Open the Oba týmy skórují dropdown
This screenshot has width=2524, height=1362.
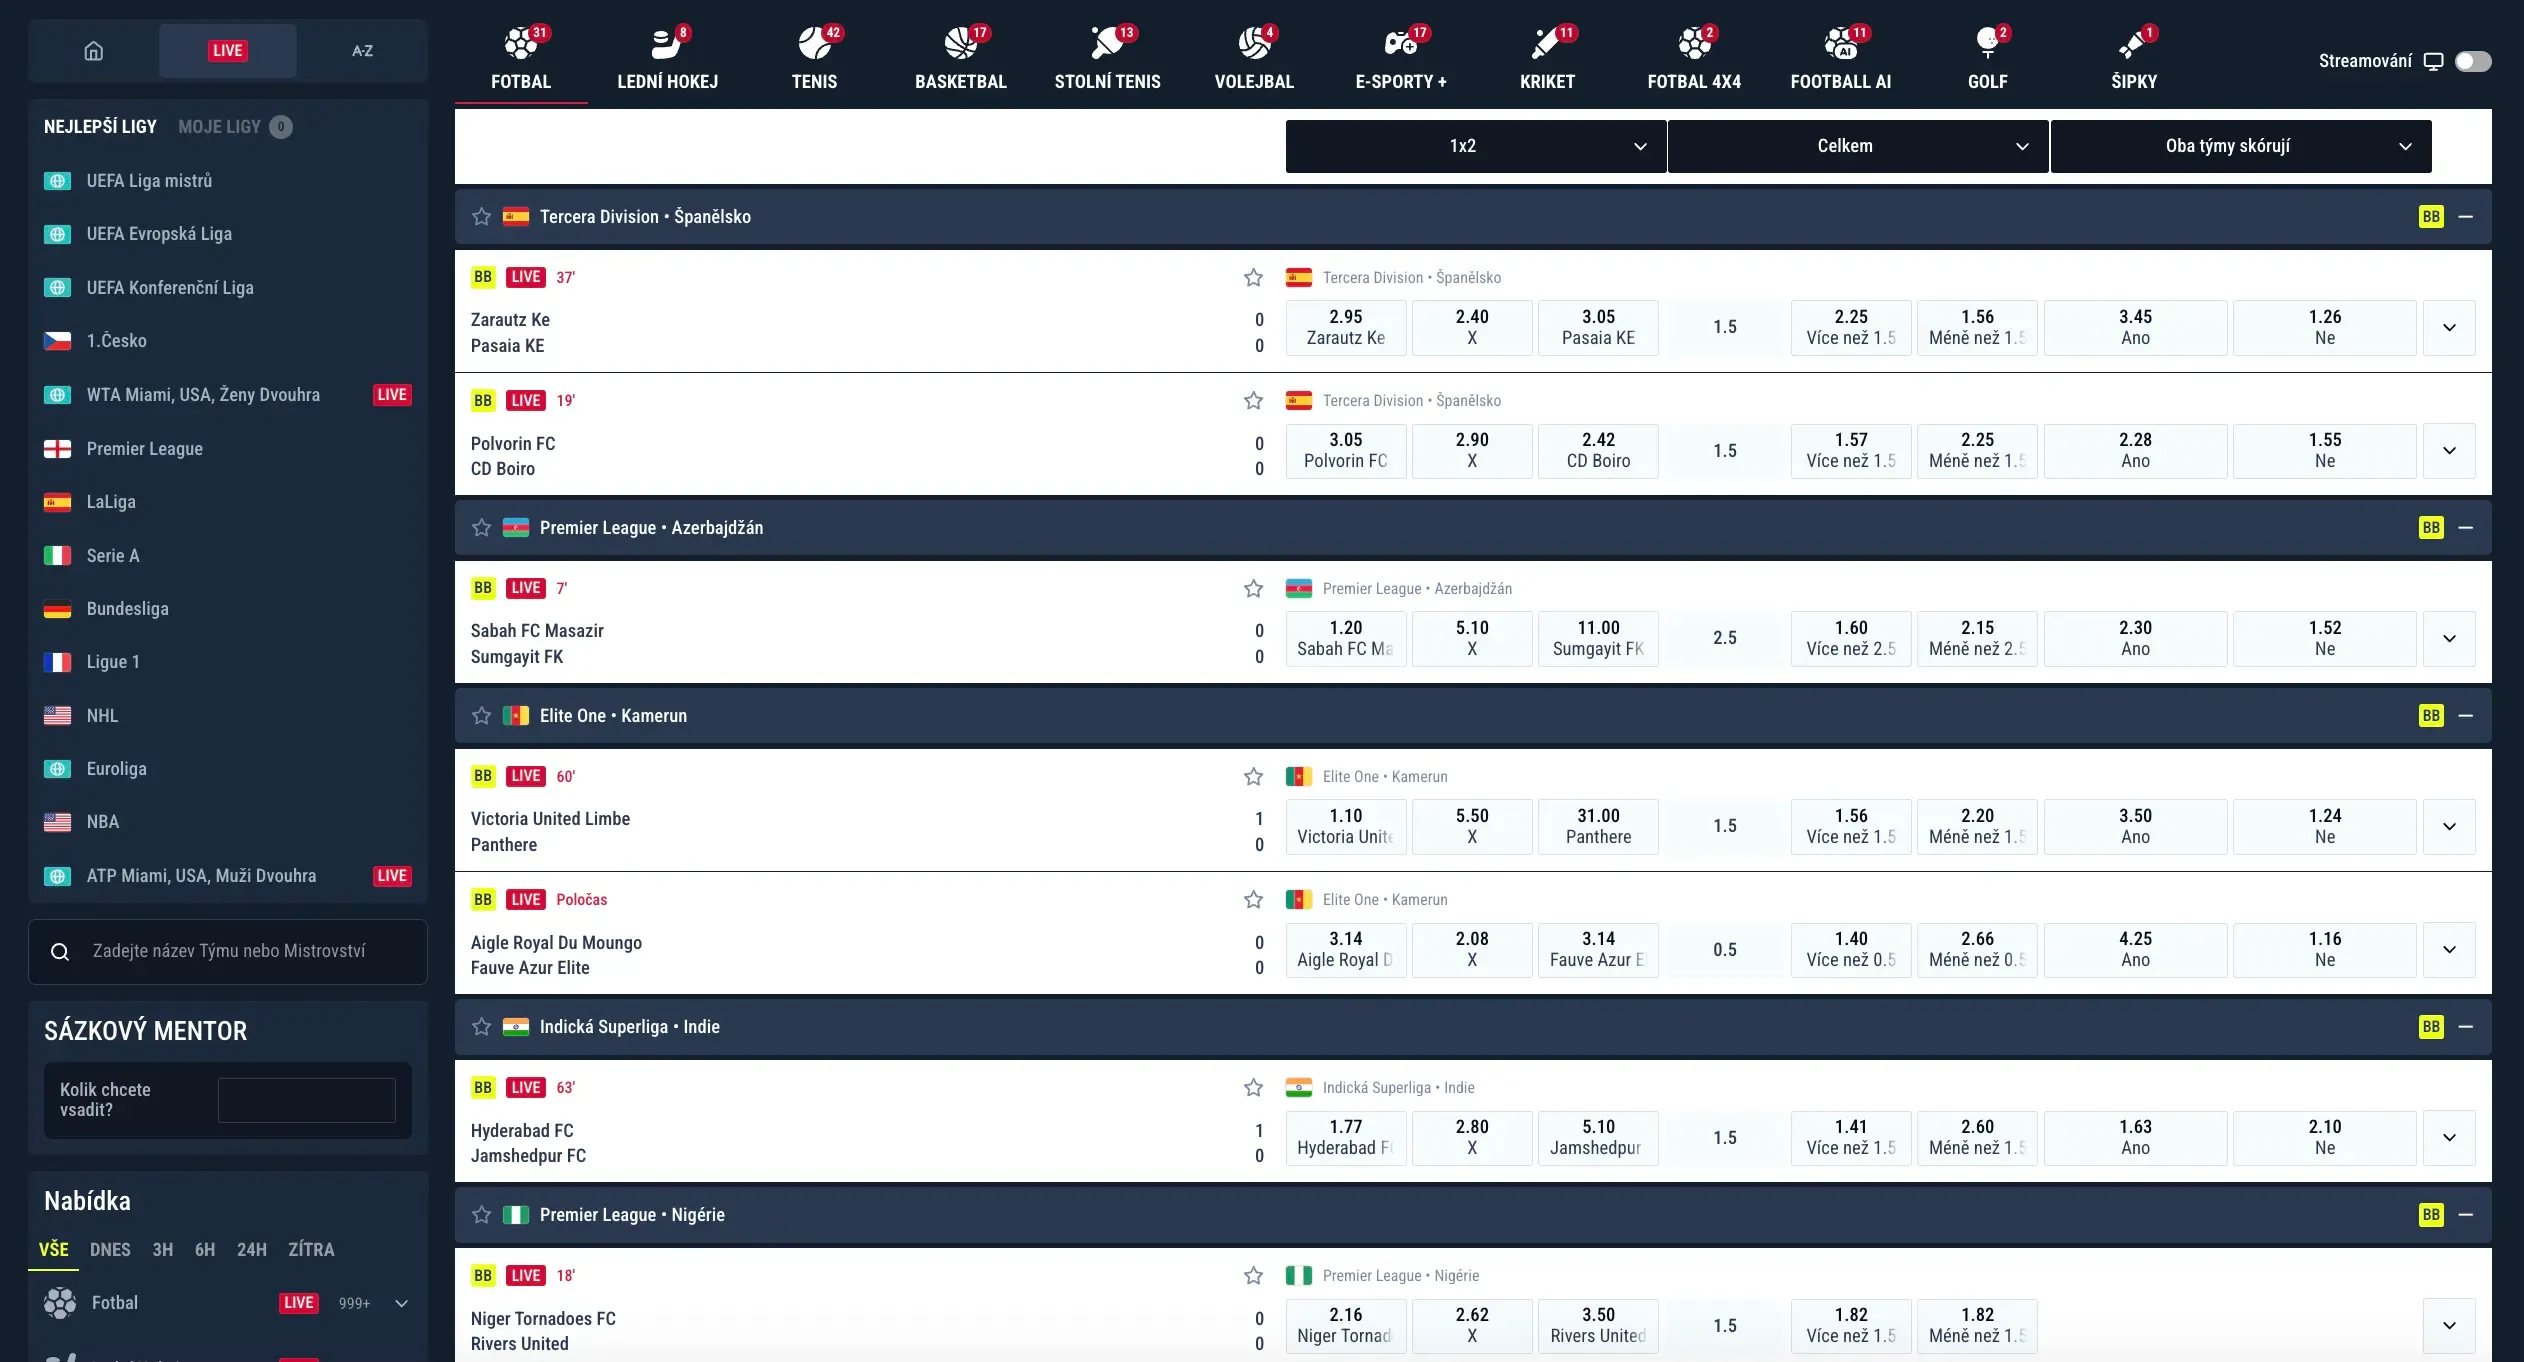coord(2240,146)
